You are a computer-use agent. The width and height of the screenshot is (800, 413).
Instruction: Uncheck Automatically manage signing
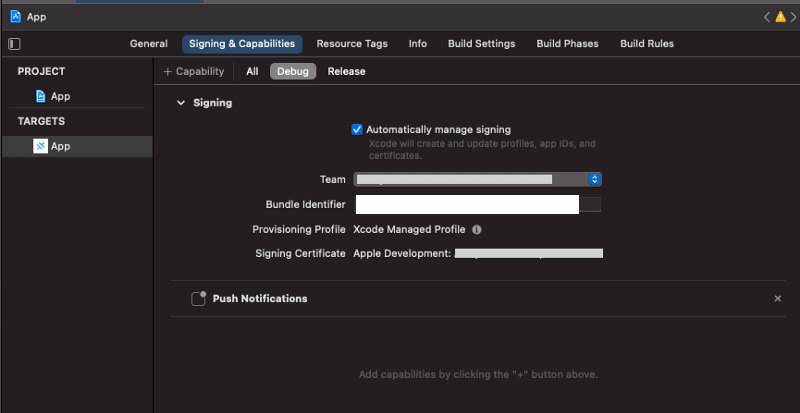(x=357, y=130)
